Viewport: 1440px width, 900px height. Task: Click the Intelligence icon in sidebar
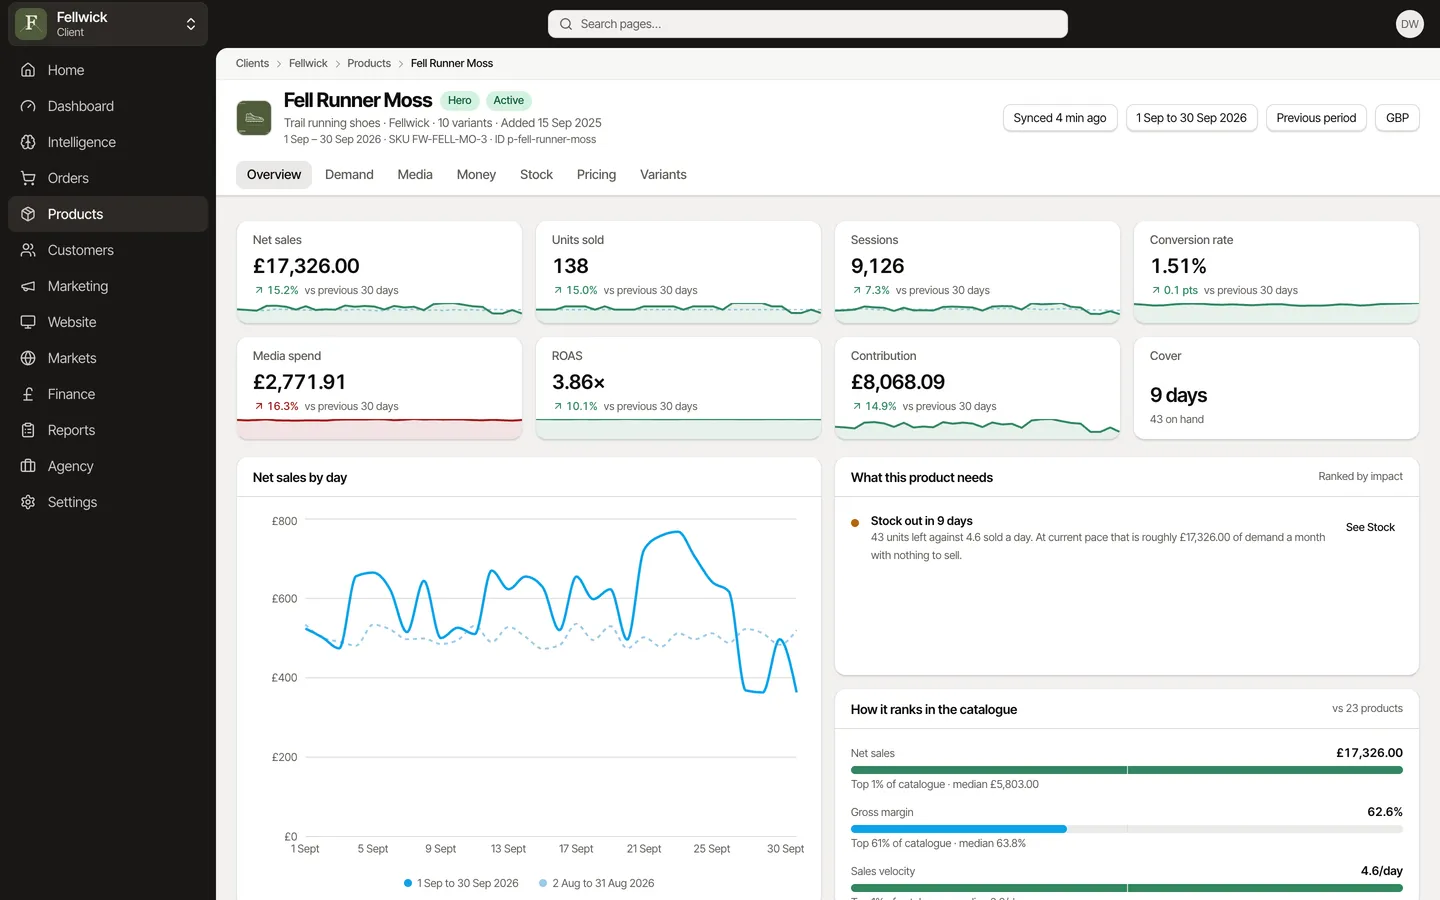tap(28, 142)
